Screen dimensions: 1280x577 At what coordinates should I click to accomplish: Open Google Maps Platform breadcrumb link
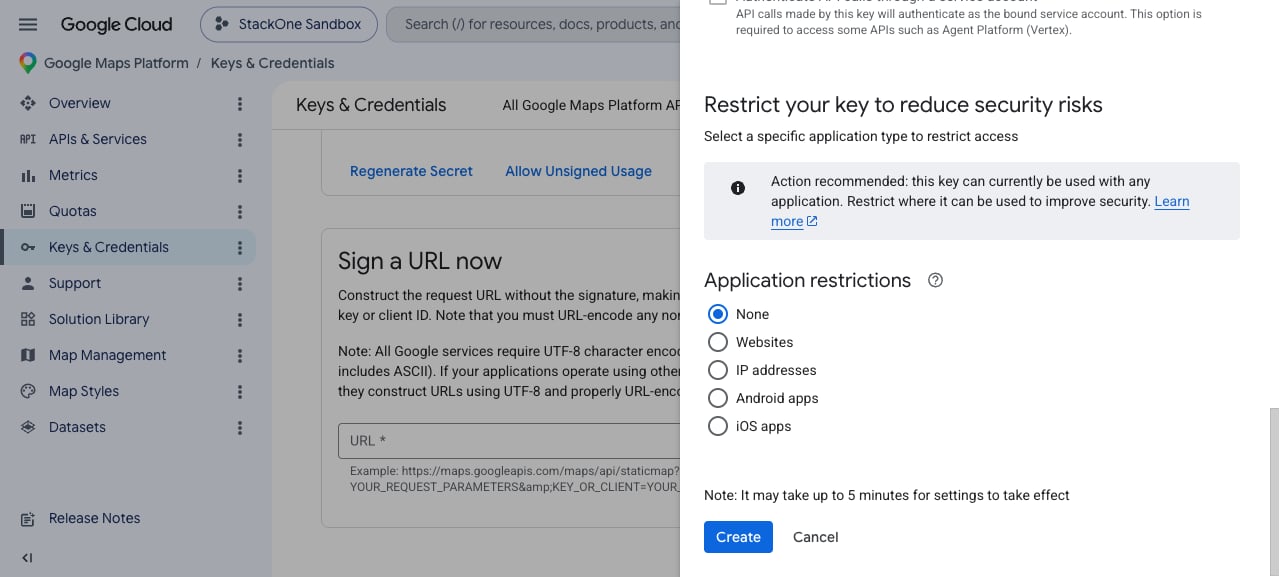click(116, 63)
